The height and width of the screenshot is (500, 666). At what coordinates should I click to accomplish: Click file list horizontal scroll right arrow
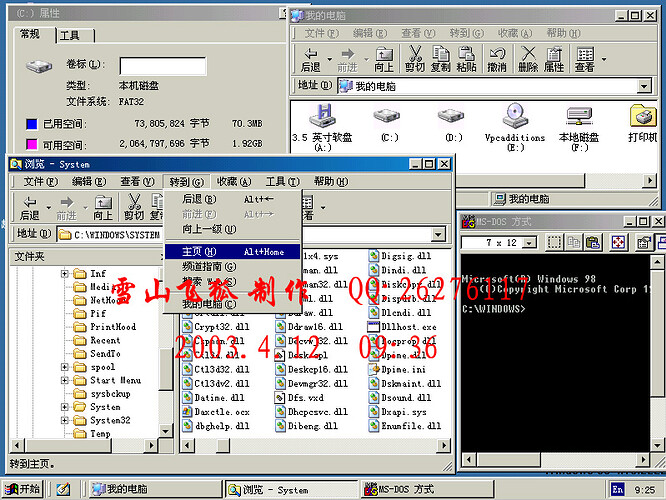444,445
